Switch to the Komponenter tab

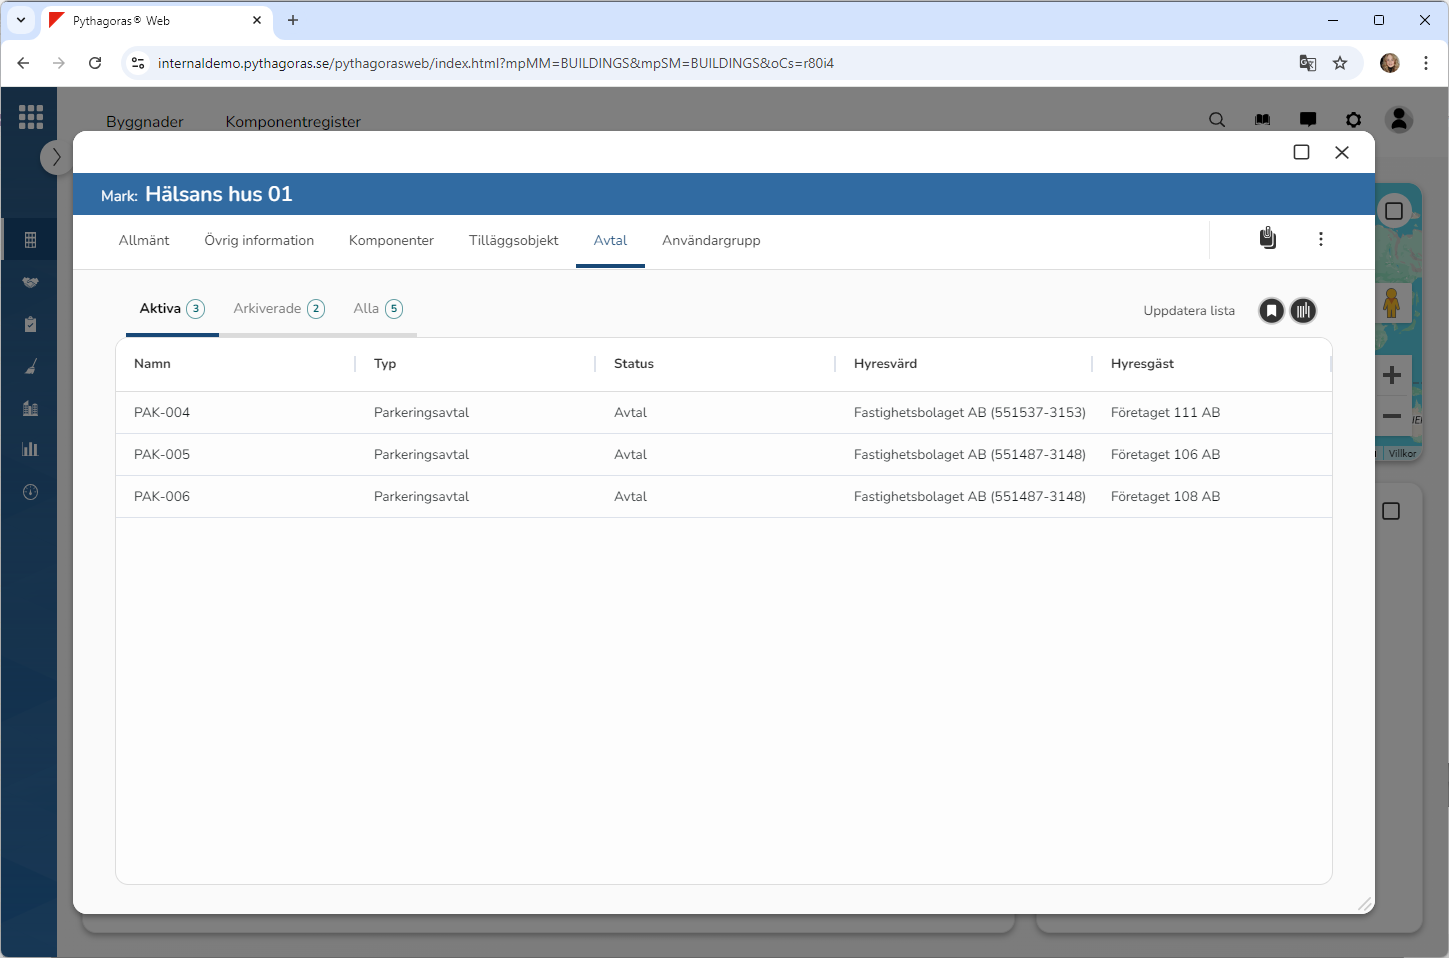coord(391,241)
